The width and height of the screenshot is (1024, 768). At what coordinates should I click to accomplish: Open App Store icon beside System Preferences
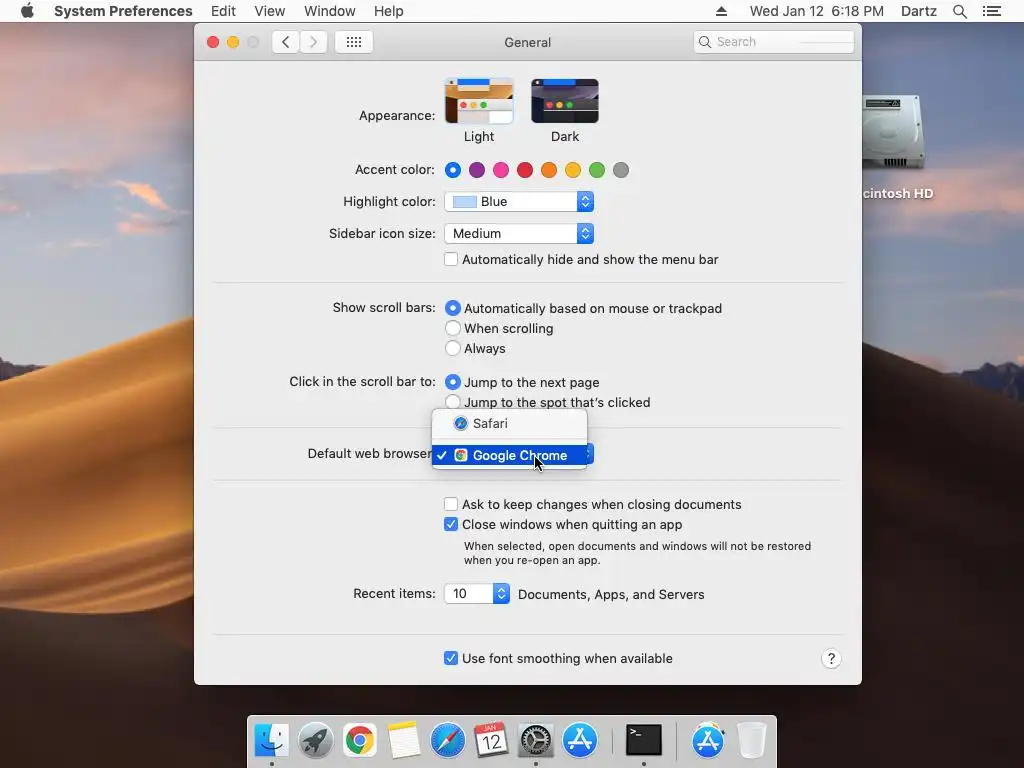click(x=579, y=740)
